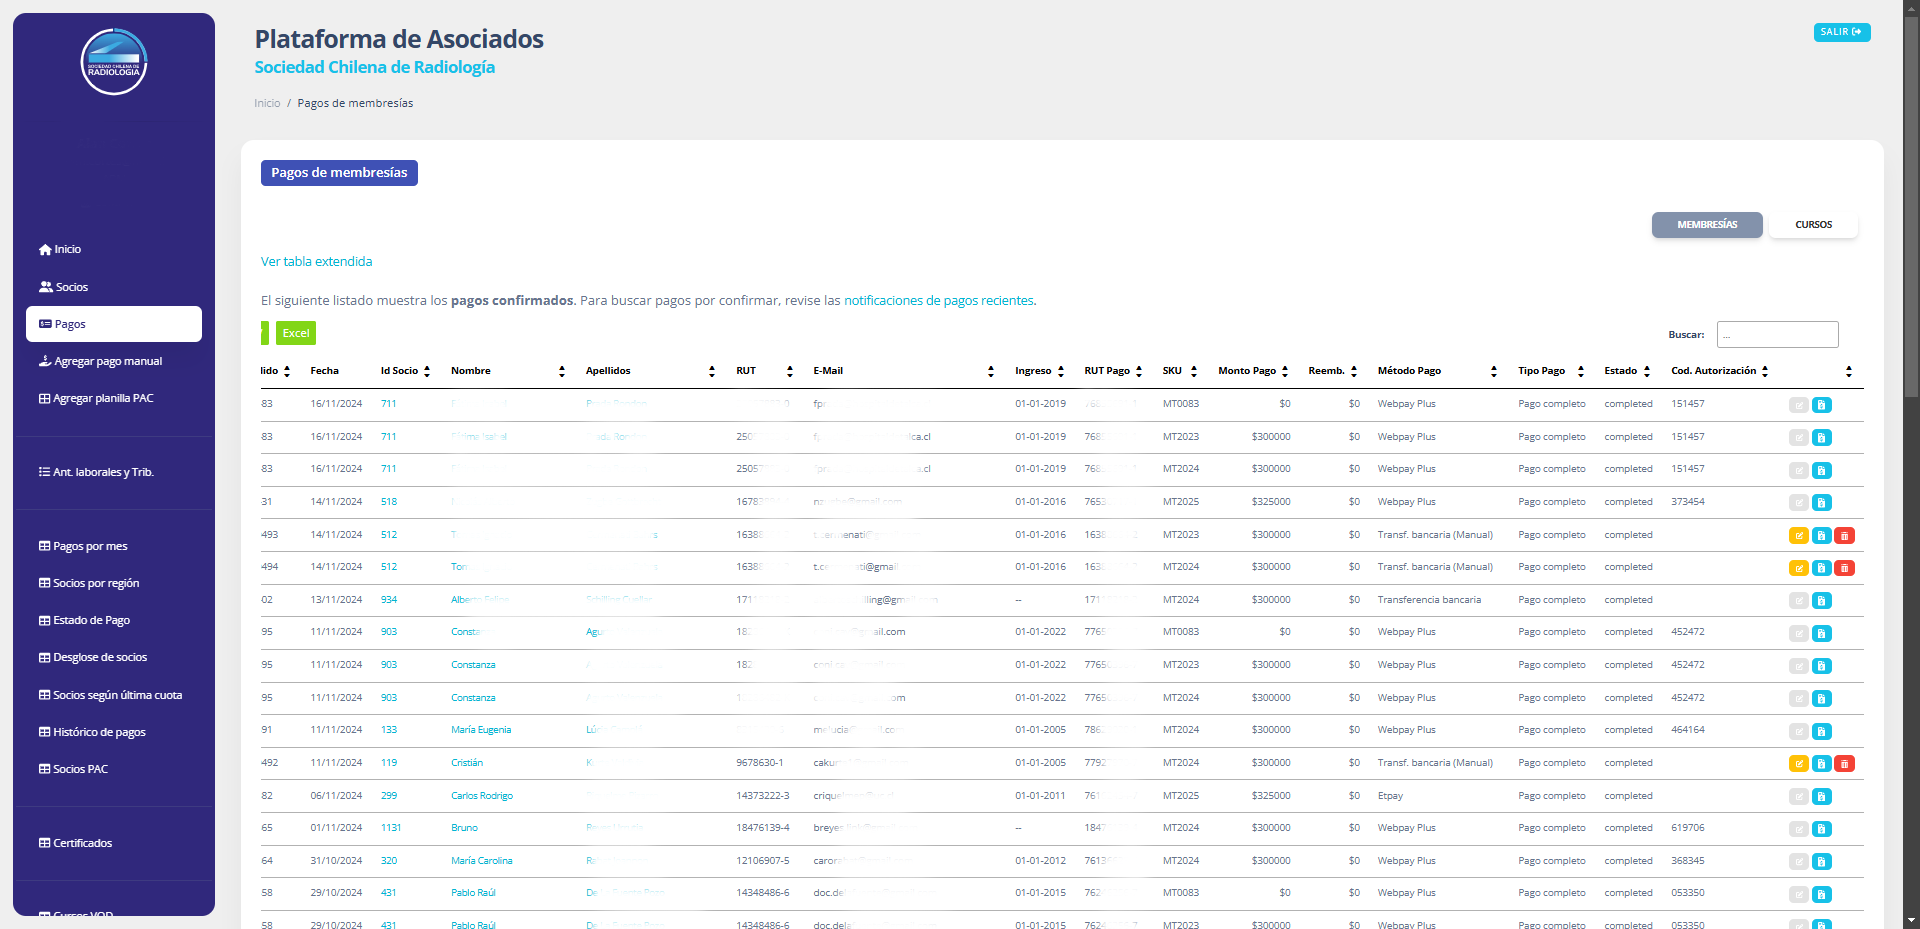The width and height of the screenshot is (1920, 929).
Task: Edit order 492 using the yellow edit icon
Action: 1798,764
